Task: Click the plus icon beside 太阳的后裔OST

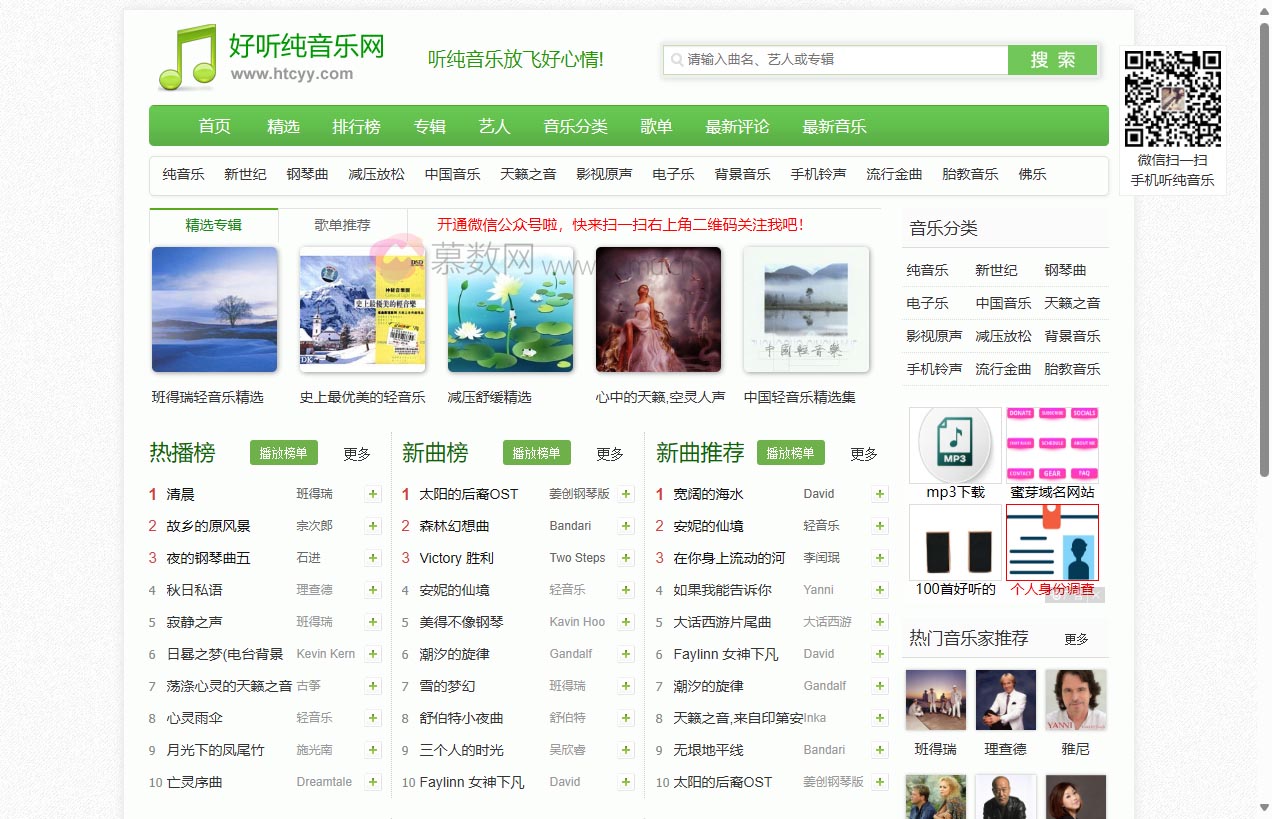Action: (x=626, y=494)
